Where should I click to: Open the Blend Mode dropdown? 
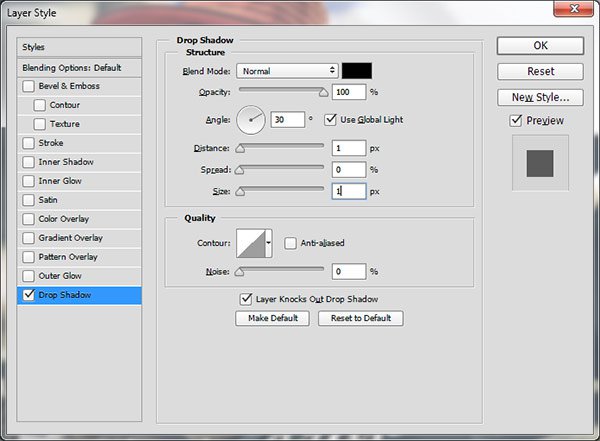coord(288,71)
